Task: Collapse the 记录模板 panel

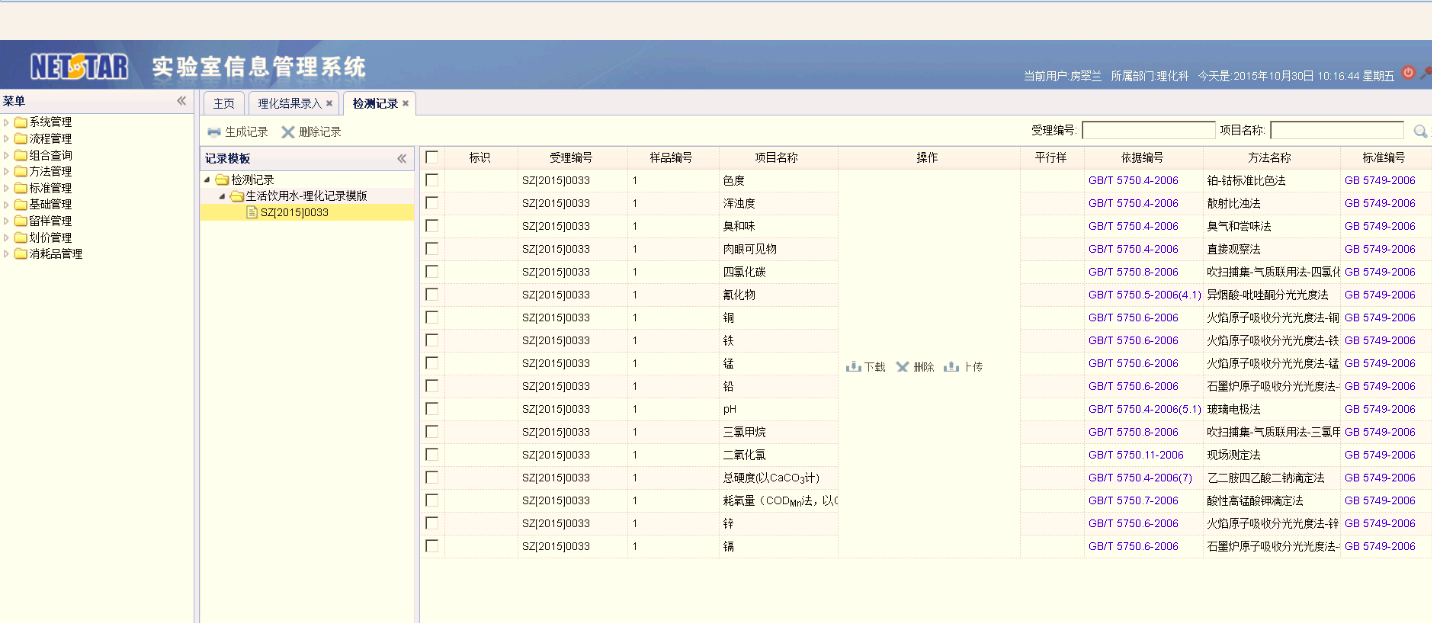Action: point(402,159)
